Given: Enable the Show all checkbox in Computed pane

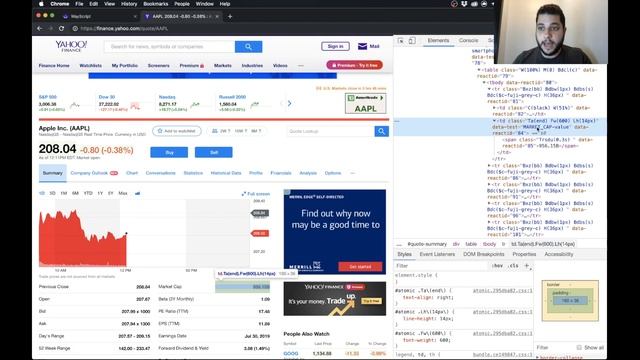Looking at the screenshot, I should click(x=579, y=347).
